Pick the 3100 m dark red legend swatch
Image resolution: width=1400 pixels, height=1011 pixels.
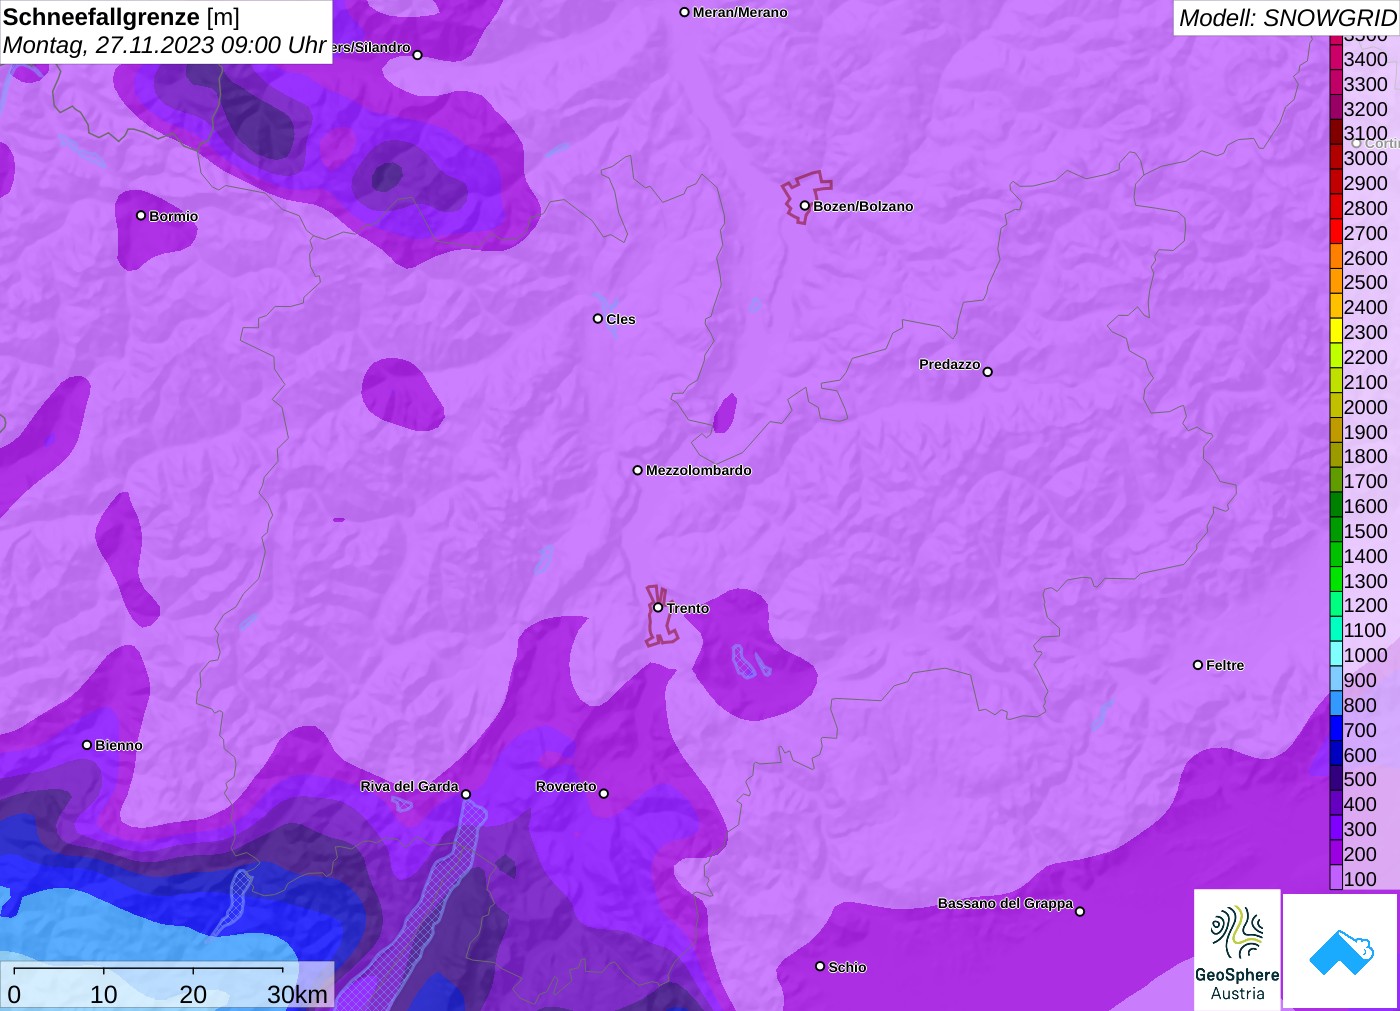pyautogui.click(x=1336, y=133)
